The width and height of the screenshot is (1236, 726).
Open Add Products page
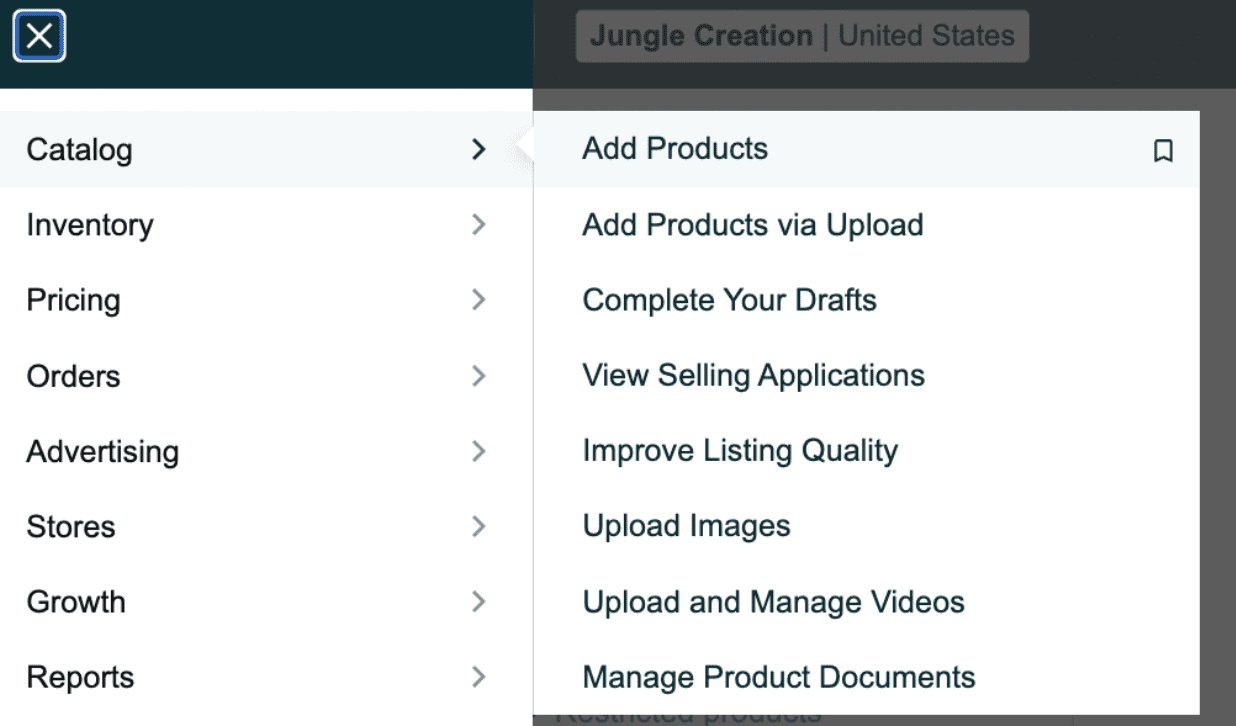pyautogui.click(x=675, y=149)
